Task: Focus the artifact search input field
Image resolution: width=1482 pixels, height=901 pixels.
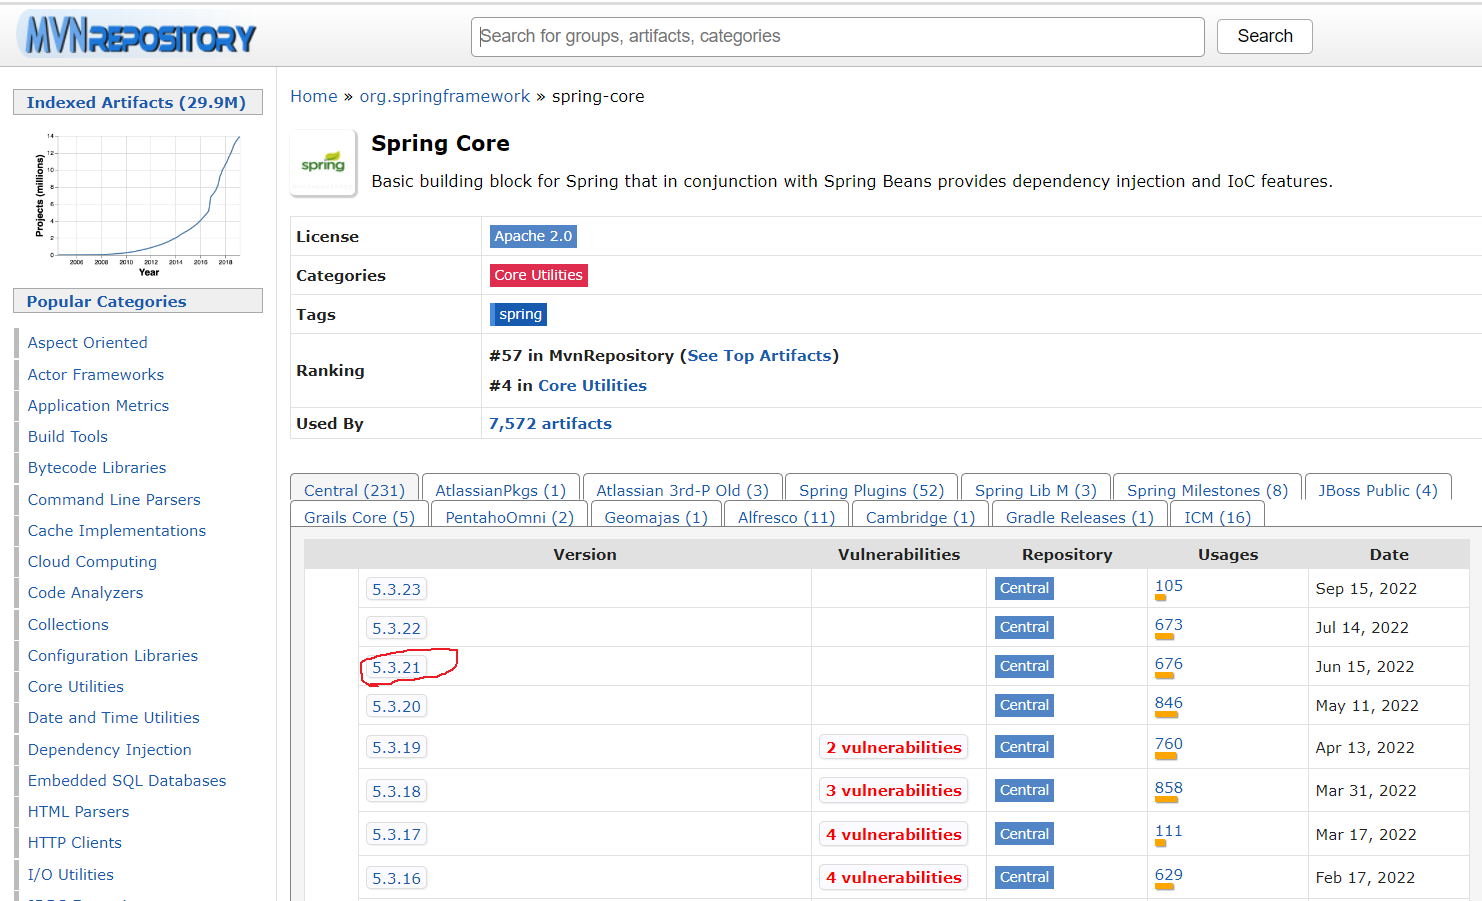Action: pyautogui.click(x=837, y=36)
